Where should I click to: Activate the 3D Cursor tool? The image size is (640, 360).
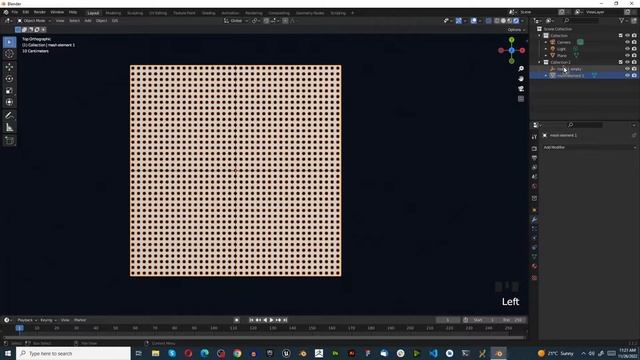point(9,54)
